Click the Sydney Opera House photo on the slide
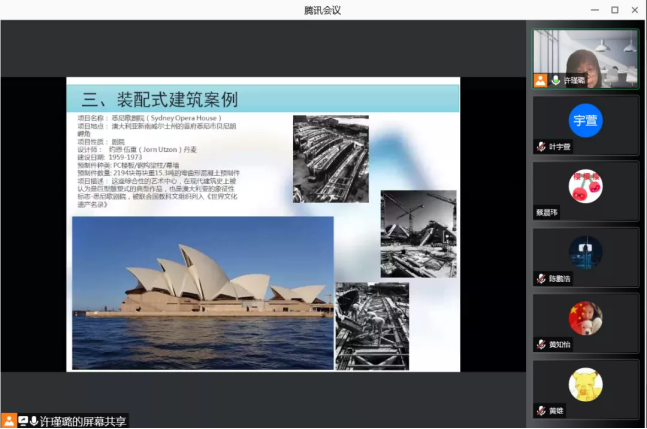 point(202,279)
